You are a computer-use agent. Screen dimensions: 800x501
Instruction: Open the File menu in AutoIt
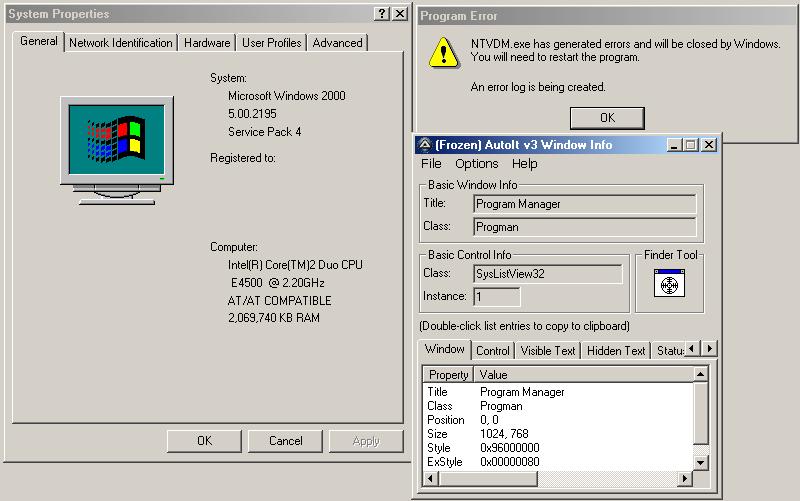(x=431, y=164)
